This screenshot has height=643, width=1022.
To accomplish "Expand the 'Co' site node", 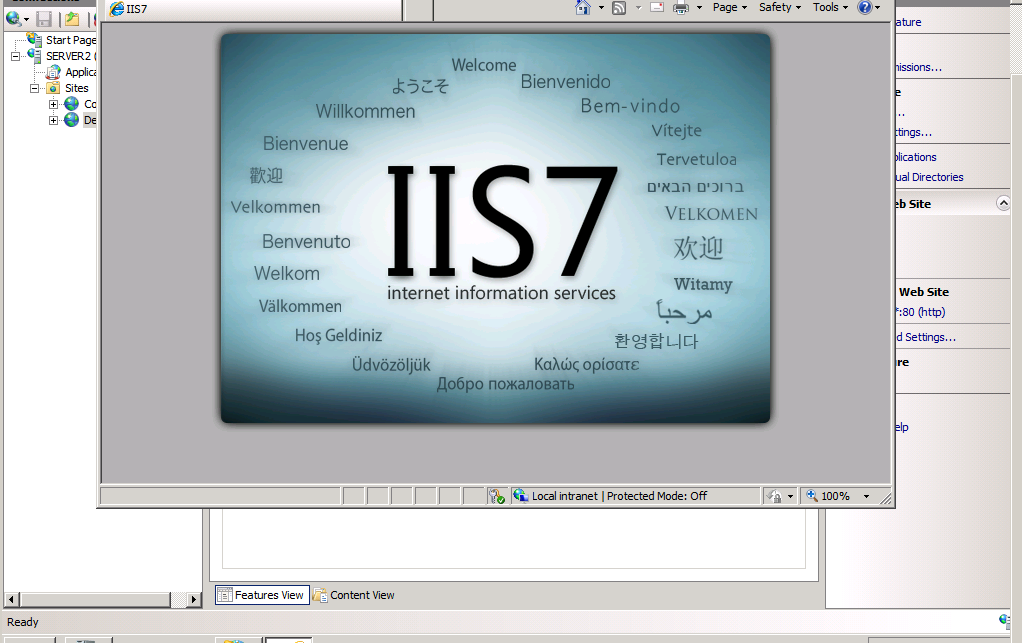I will click(x=53, y=104).
